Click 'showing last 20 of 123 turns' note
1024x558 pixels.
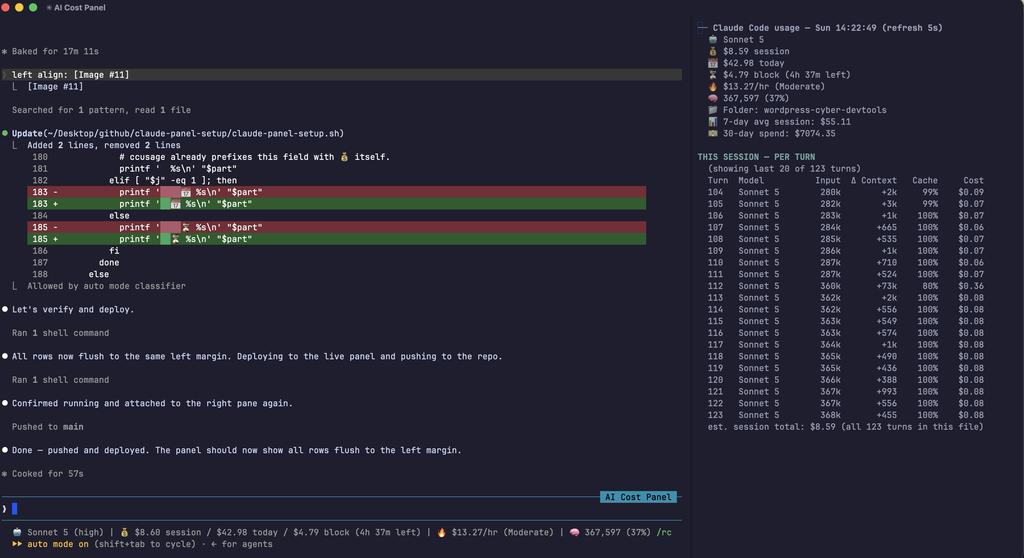784,169
